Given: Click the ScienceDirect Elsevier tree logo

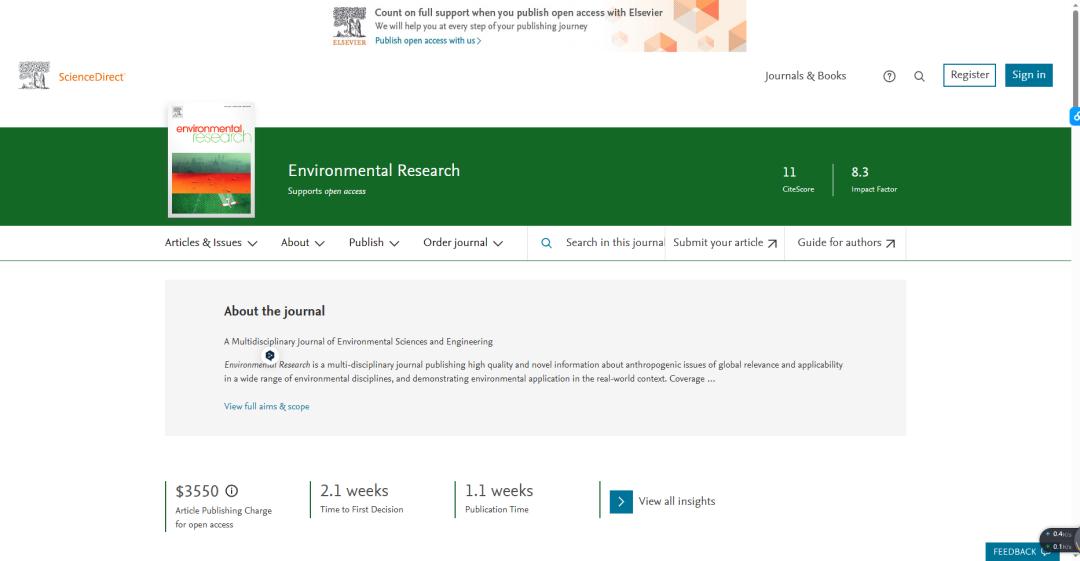Looking at the screenshot, I should pos(34,76).
